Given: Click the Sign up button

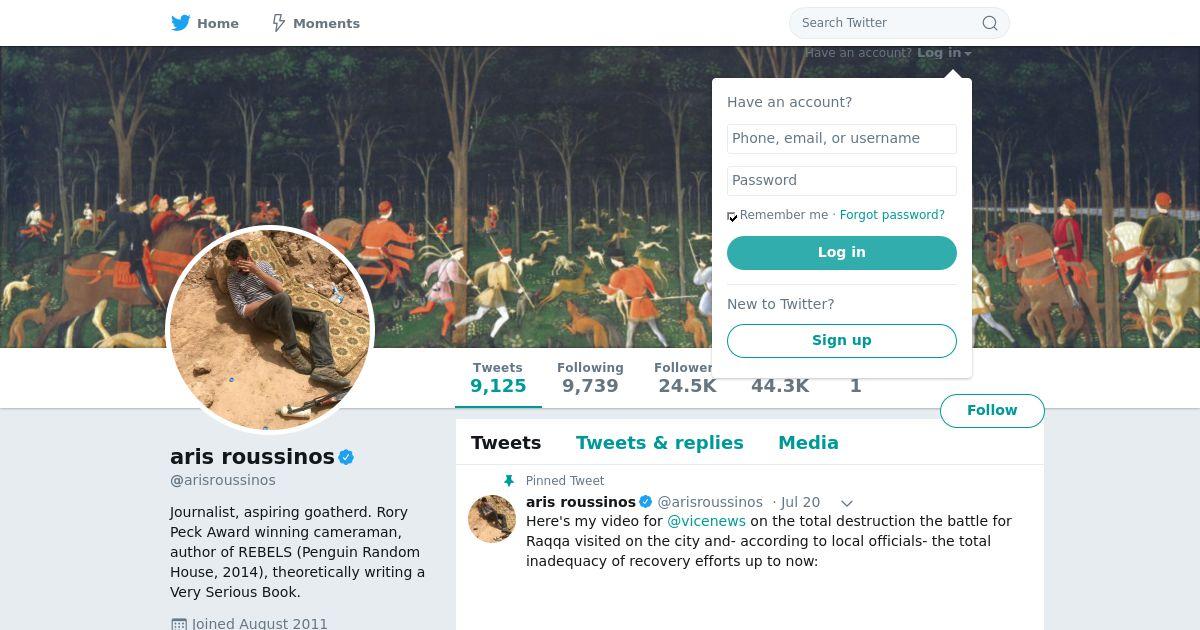Looking at the screenshot, I should click(x=841, y=340).
